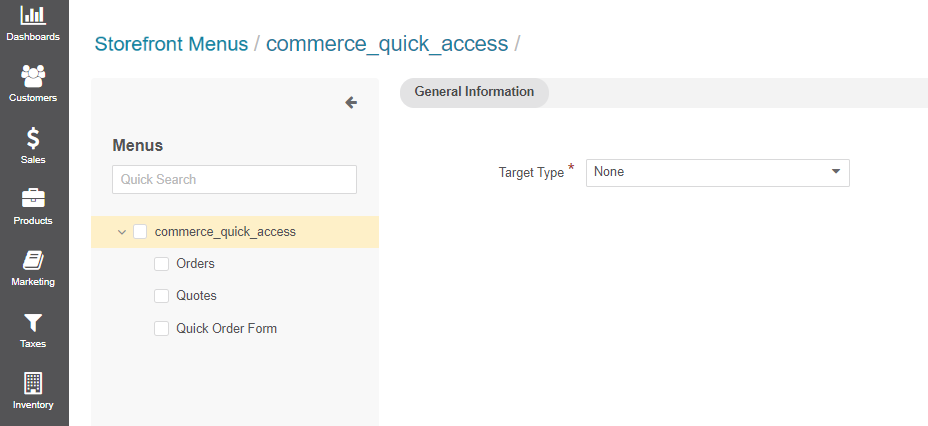Select the General Information tab
Viewport: 928px width, 426px height.
pos(474,92)
